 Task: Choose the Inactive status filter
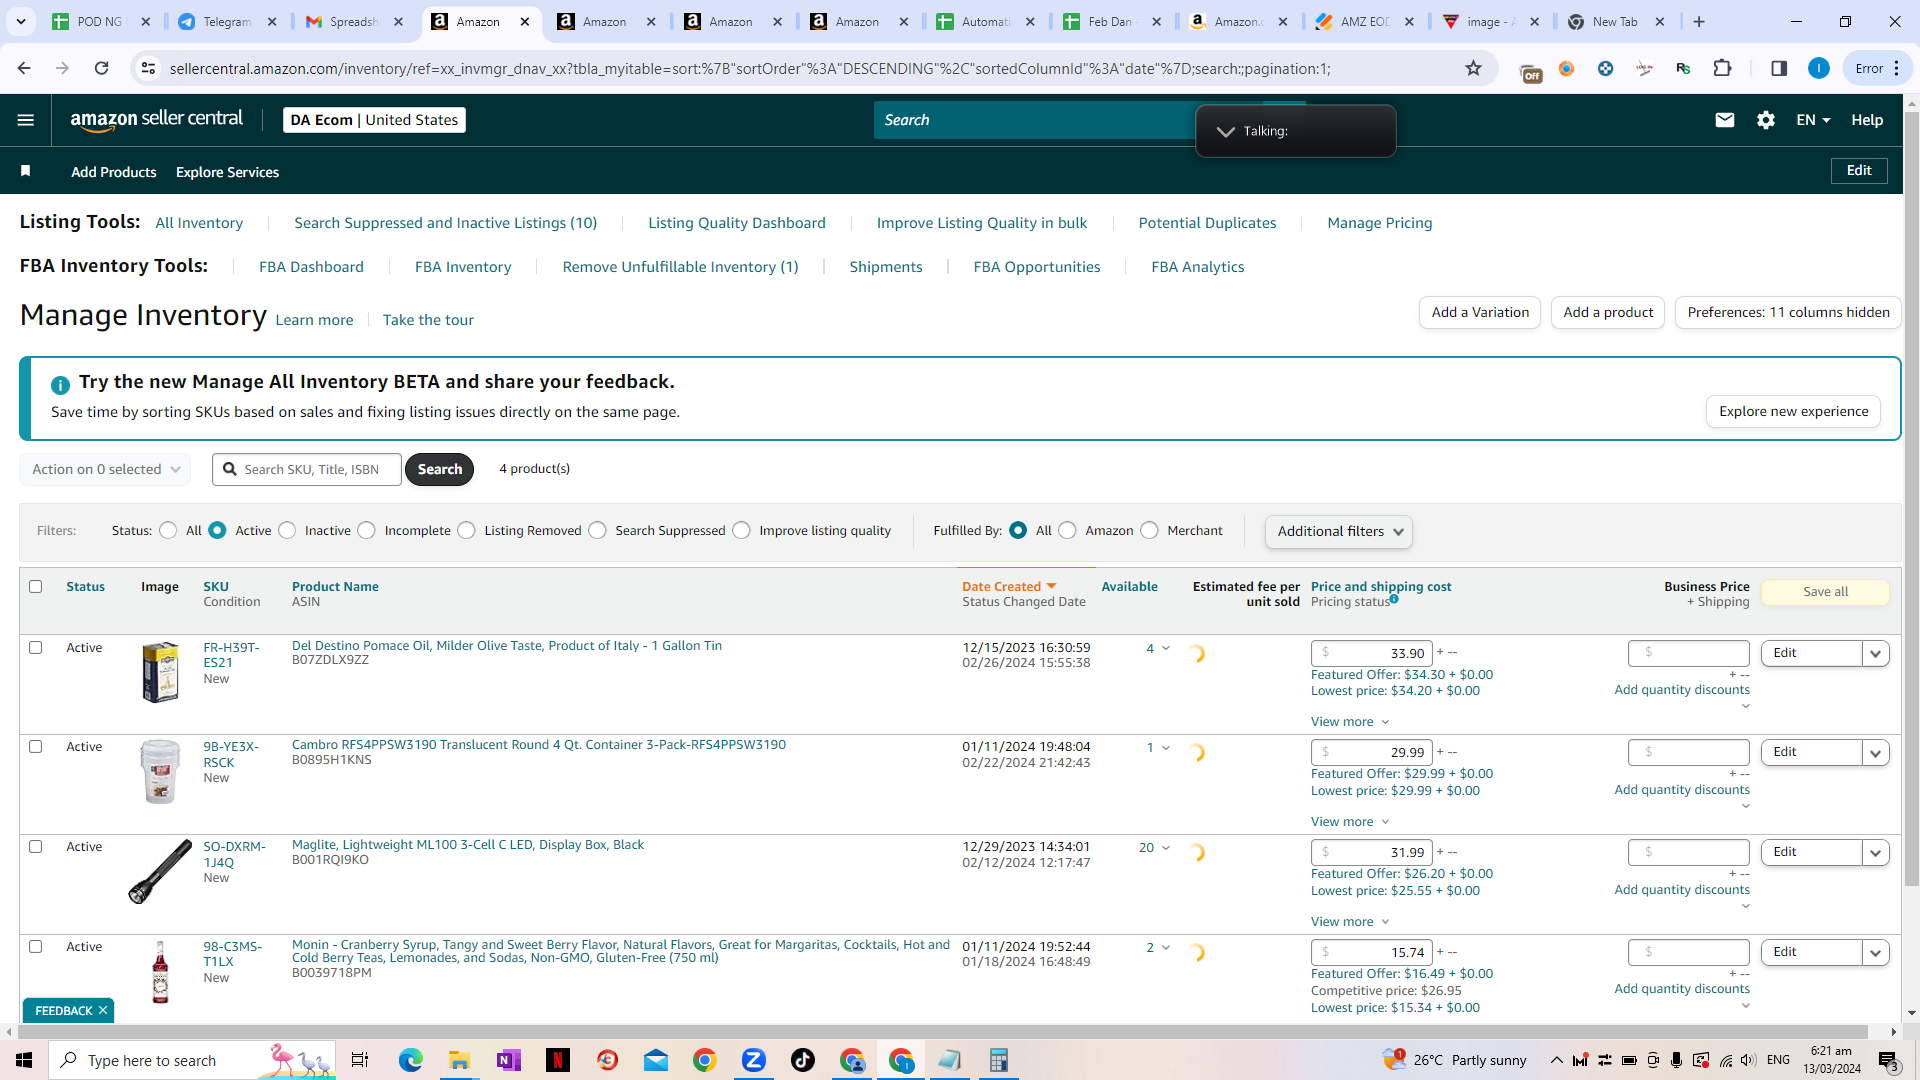point(288,531)
